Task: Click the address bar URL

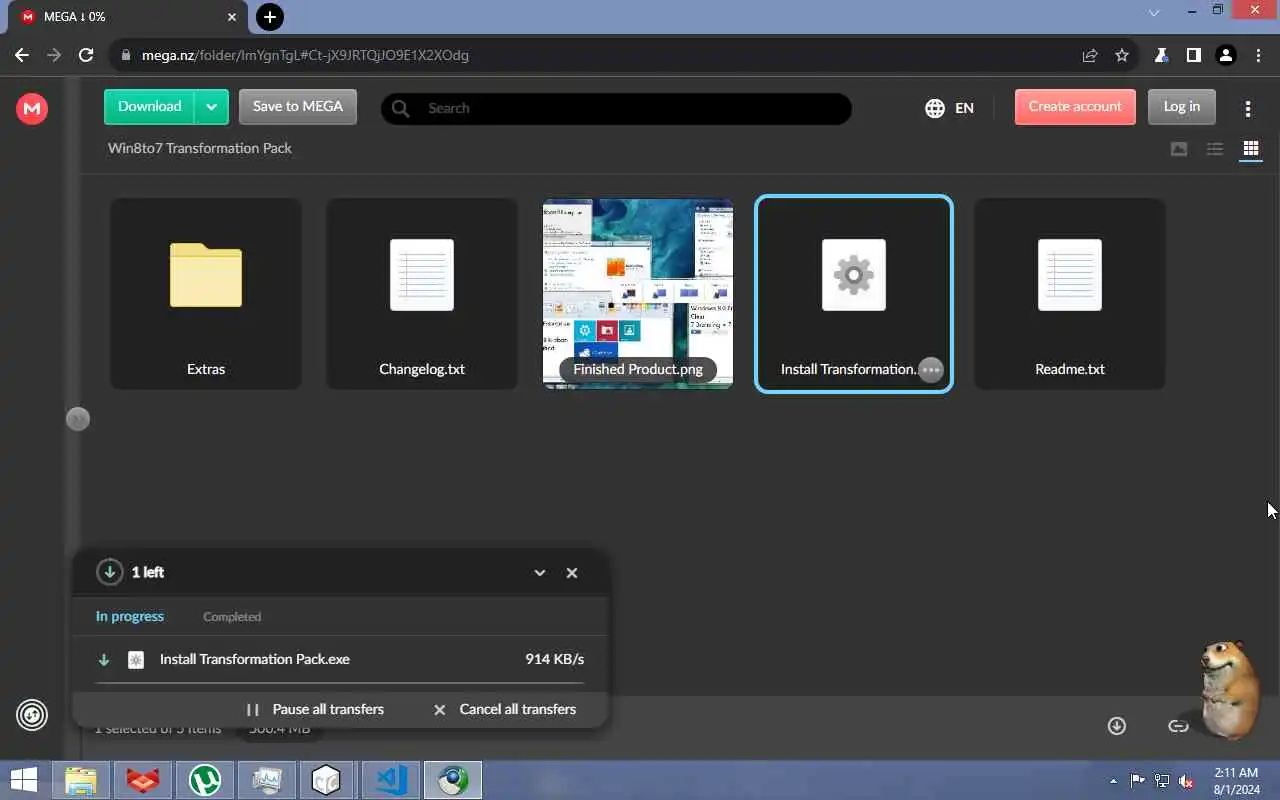Action: (305, 55)
